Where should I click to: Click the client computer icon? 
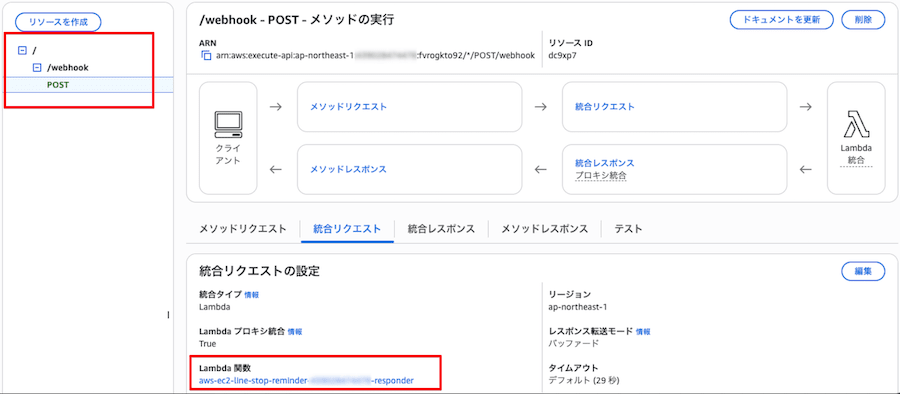[228, 125]
